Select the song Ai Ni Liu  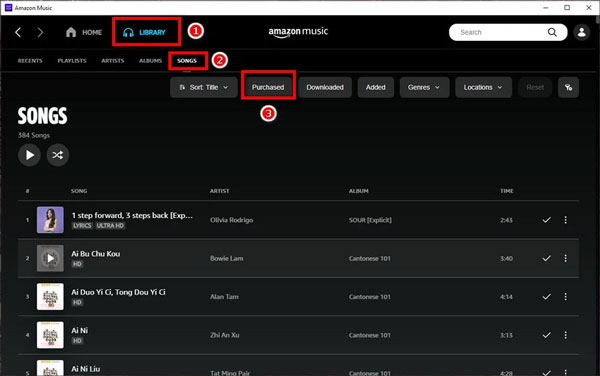86,369
